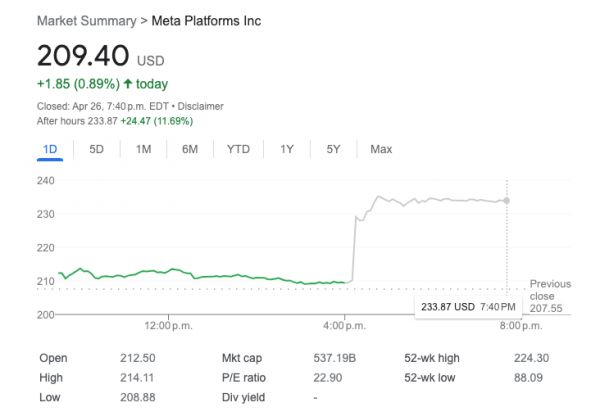Viewport: 600px width, 416px height.
Task: Show the 6M price chart tab
Action: 190,150
